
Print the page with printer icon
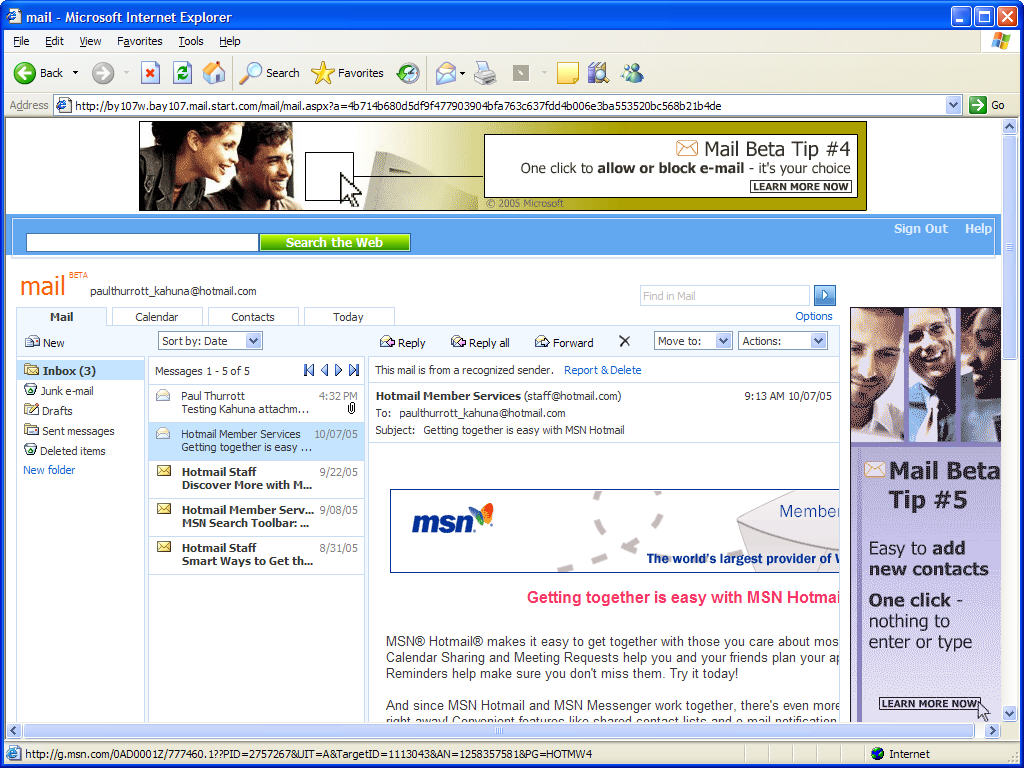click(x=485, y=73)
